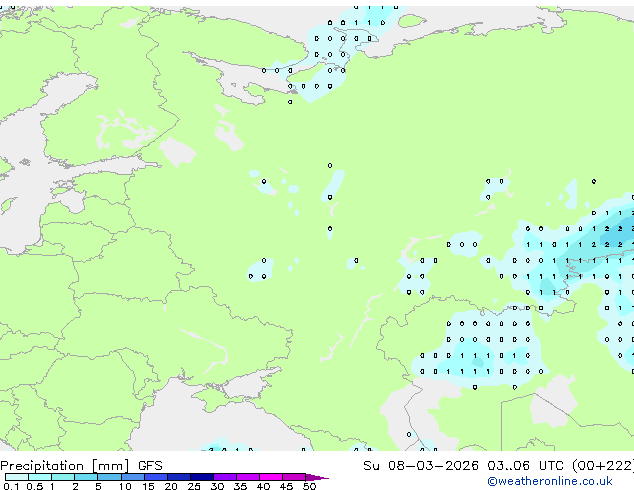Image resolution: width=634 pixels, height=490 pixels.
Task: Click the Precipitation [mm] GFS title
Action: click(81, 466)
